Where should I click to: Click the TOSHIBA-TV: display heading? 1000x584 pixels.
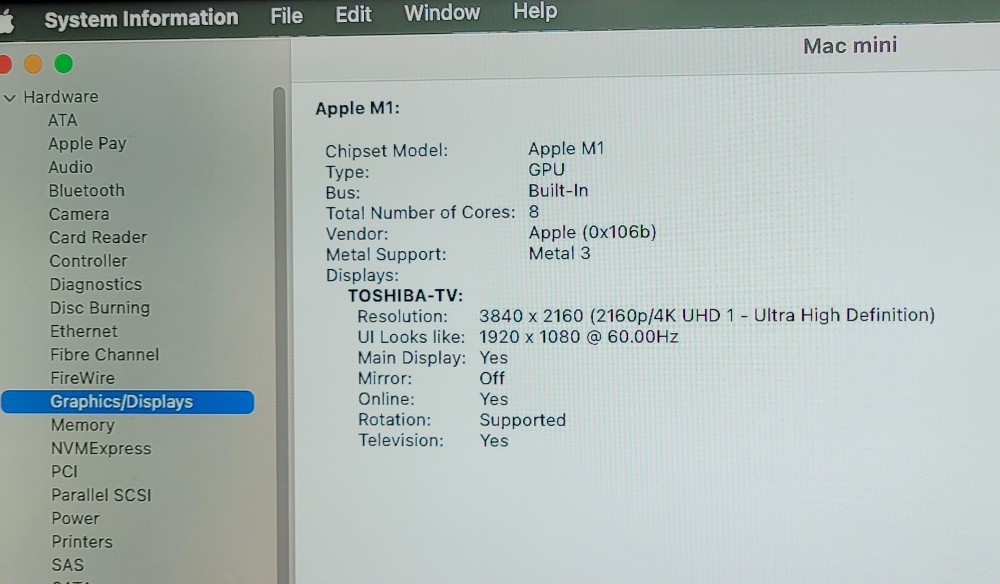[406, 296]
